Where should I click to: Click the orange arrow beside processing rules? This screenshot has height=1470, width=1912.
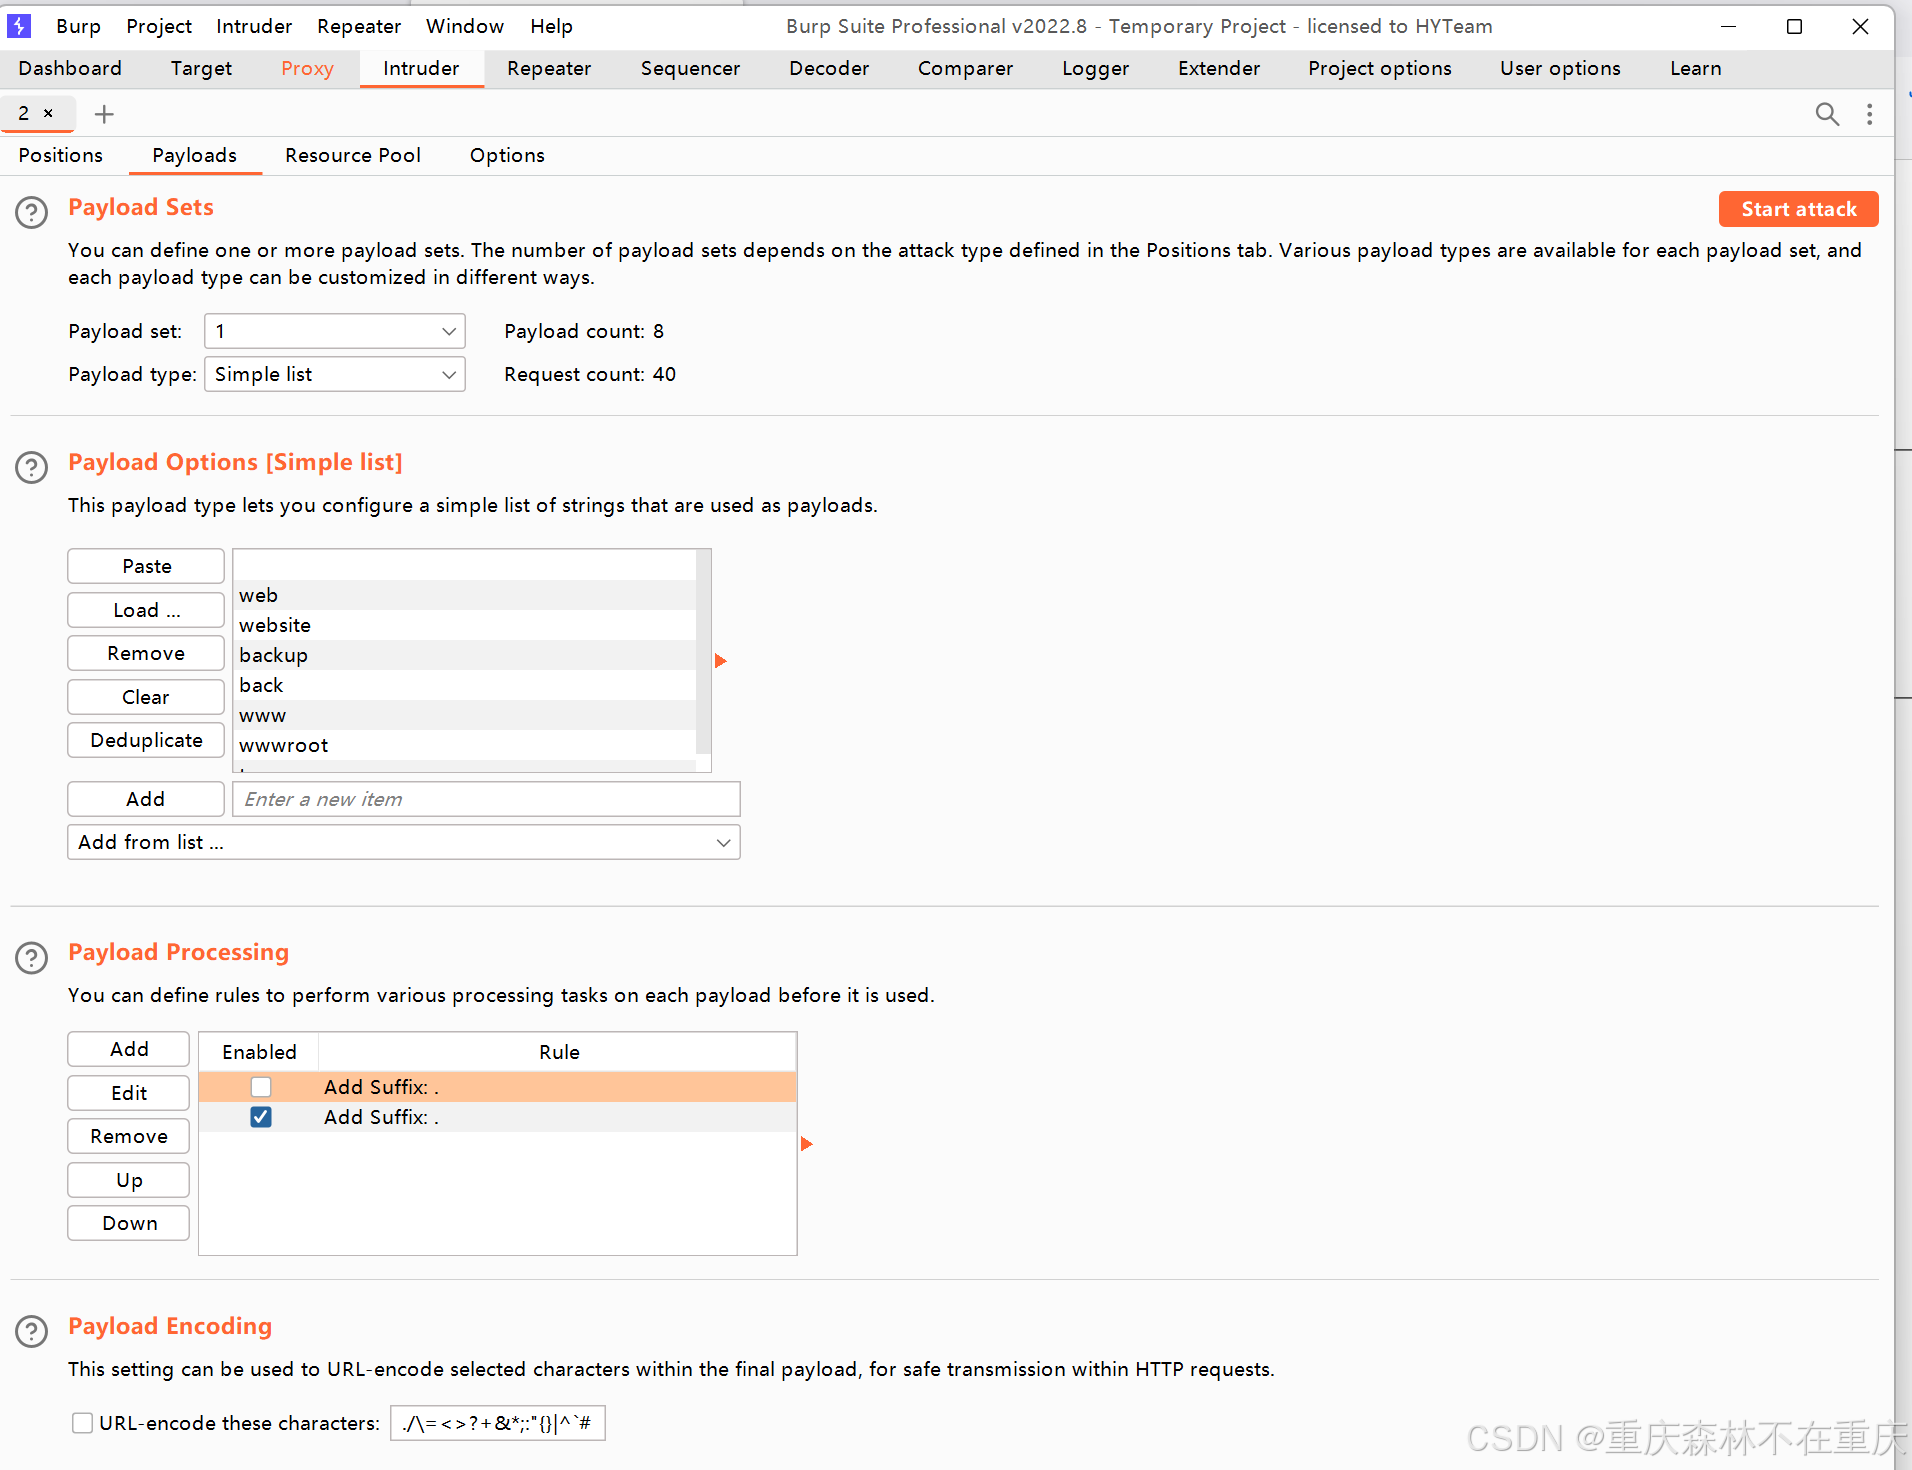click(806, 1144)
